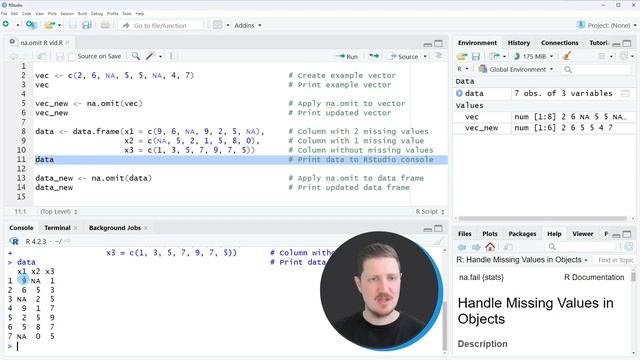Screen dimensions: 640x360
Task: Click the Help show in new window icon
Action: click(x=508, y=247)
